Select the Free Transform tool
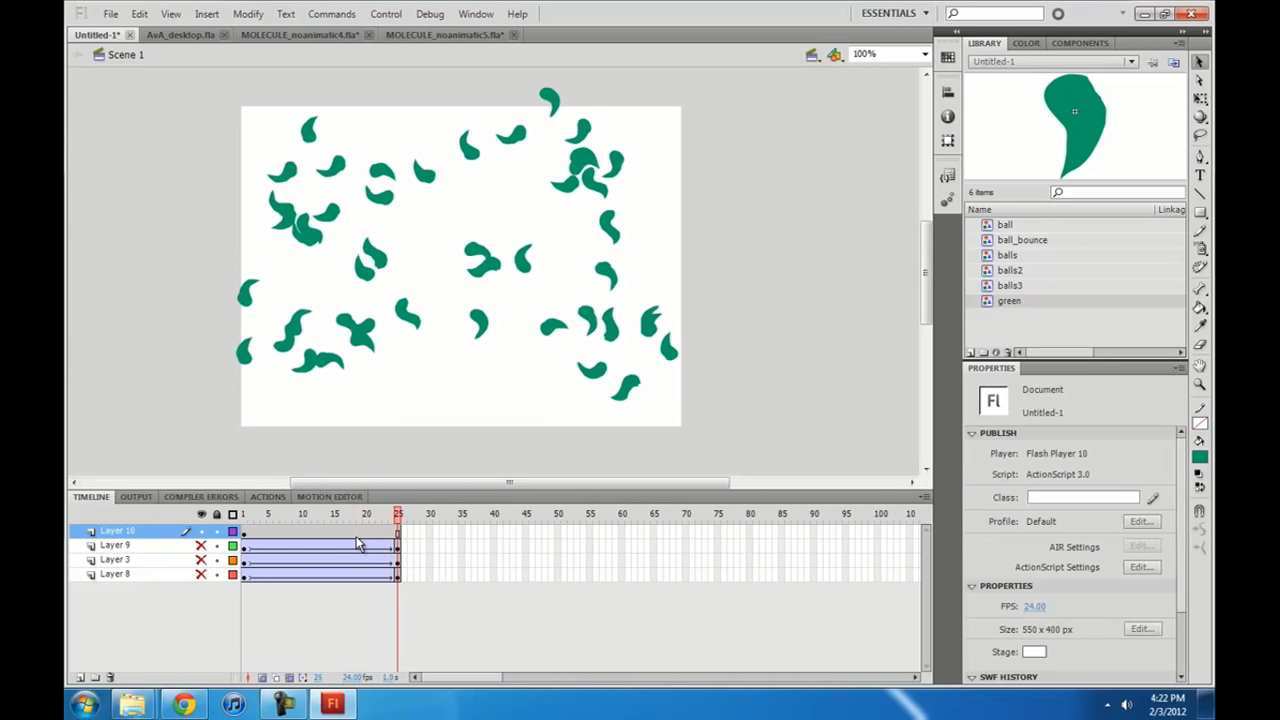 coord(1200,99)
